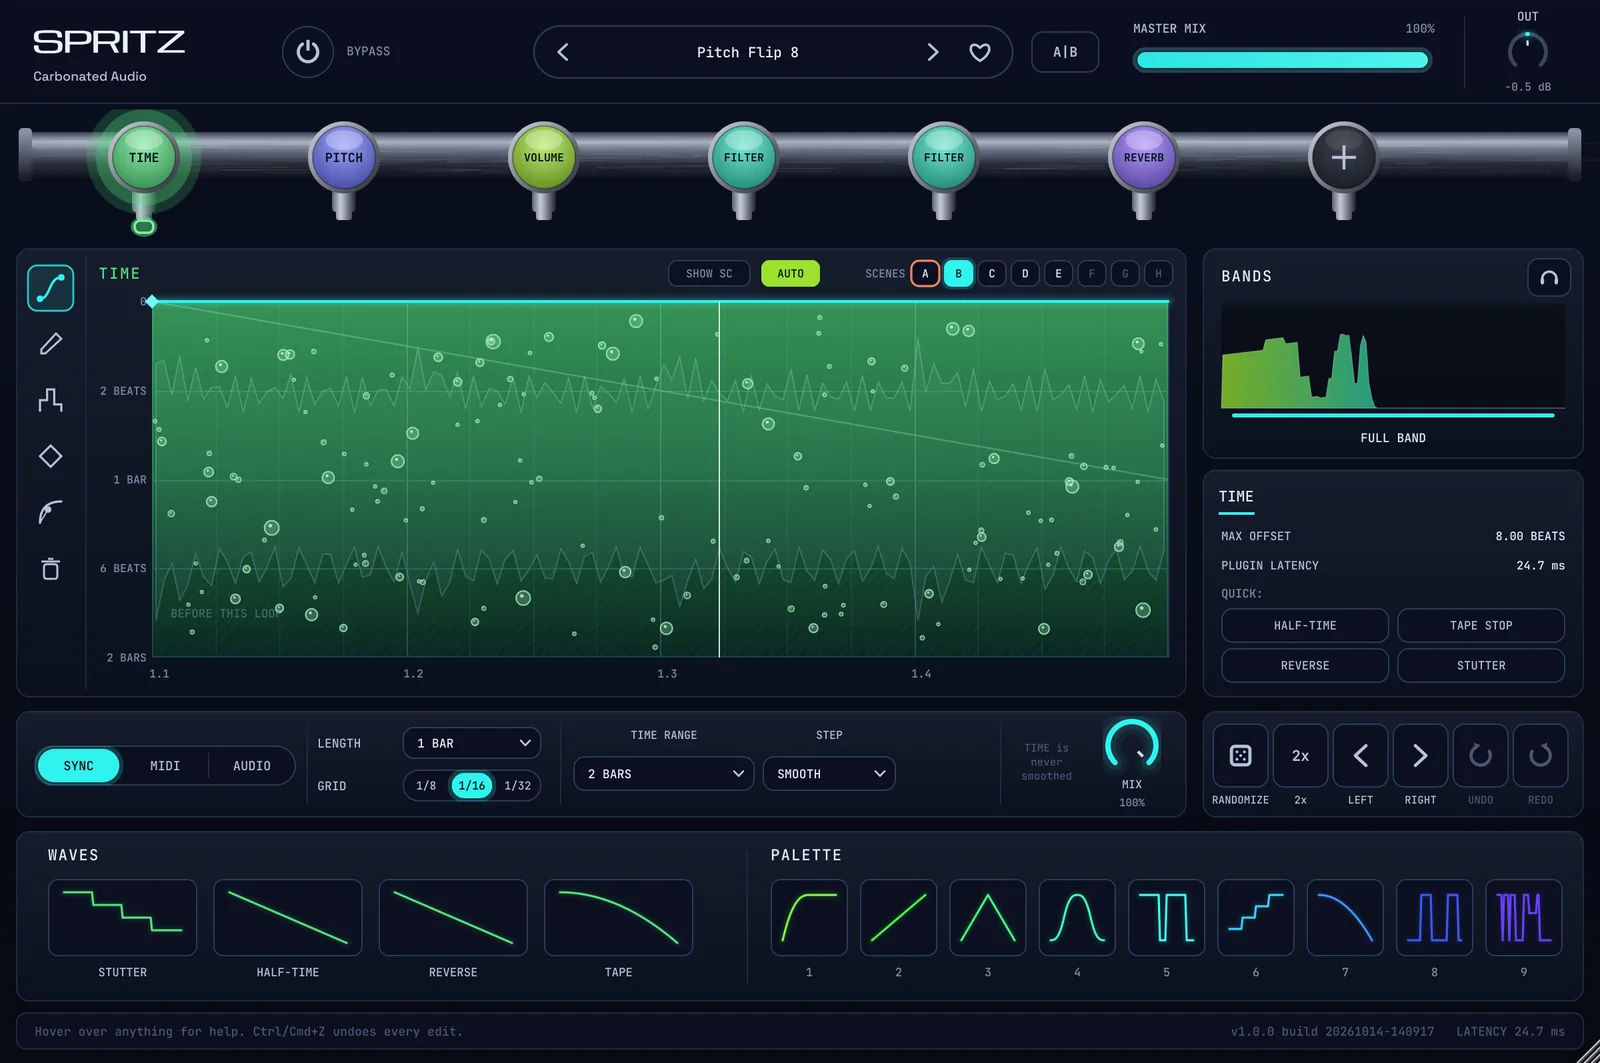Select scene C
Image resolution: width=1600 pixels, height=1063 pixels.
[x=992, y=274]
